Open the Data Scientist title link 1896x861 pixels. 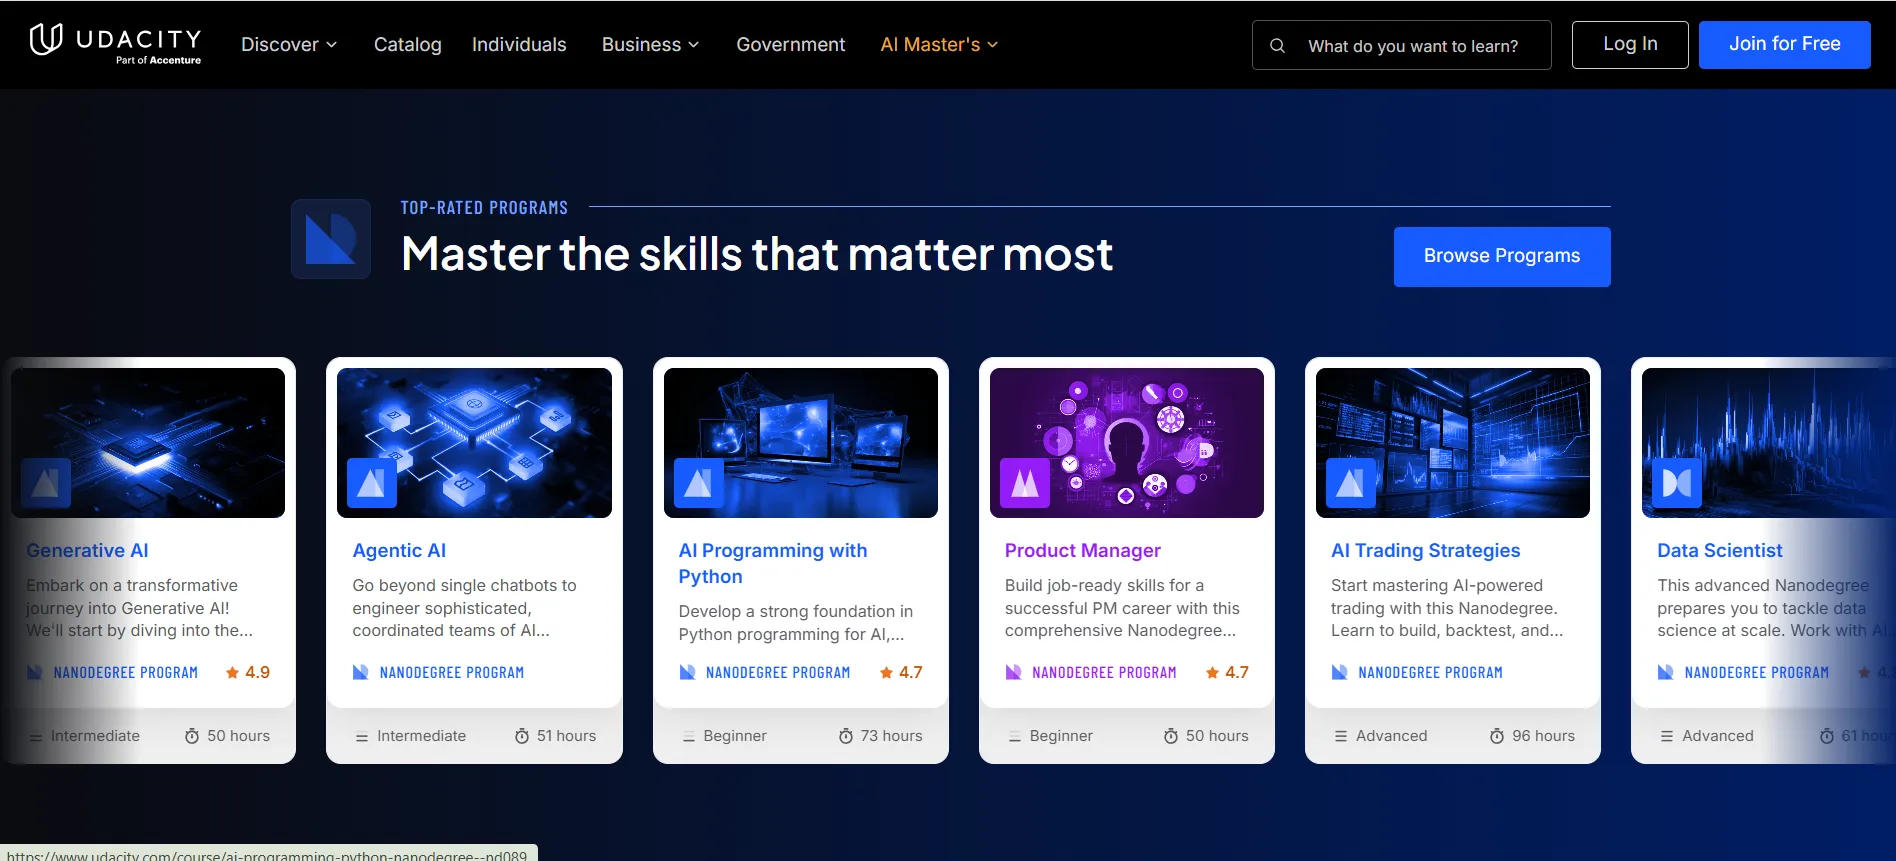[1719, 550]
